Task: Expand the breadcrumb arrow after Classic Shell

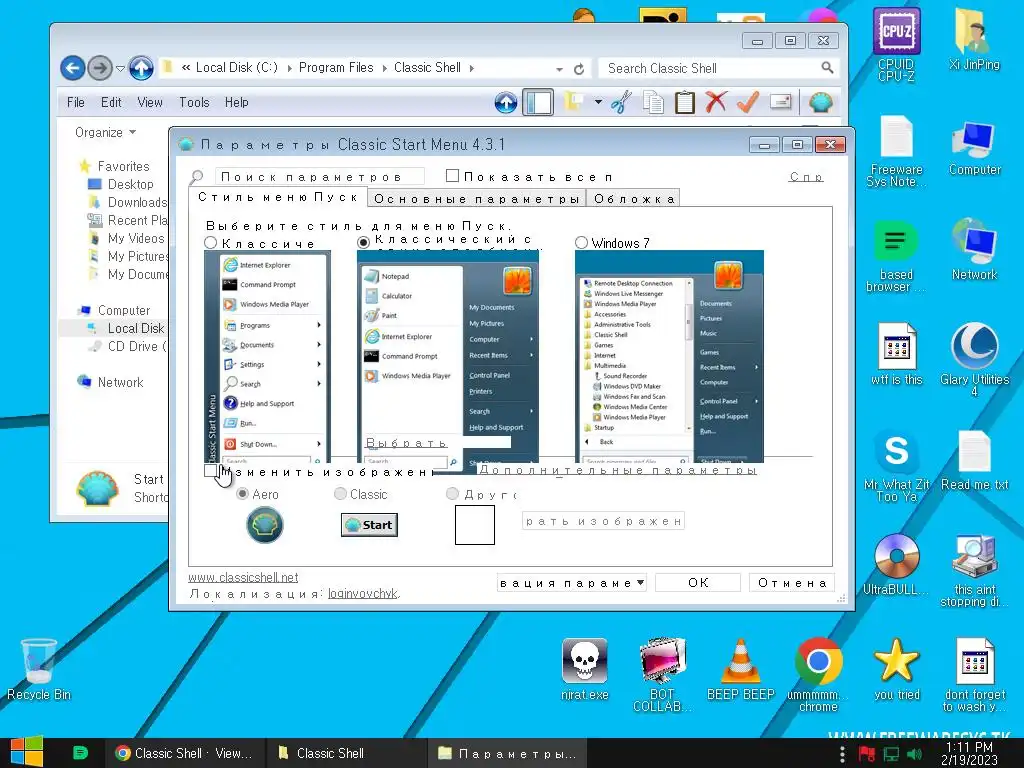Action: tap(472, 68)
